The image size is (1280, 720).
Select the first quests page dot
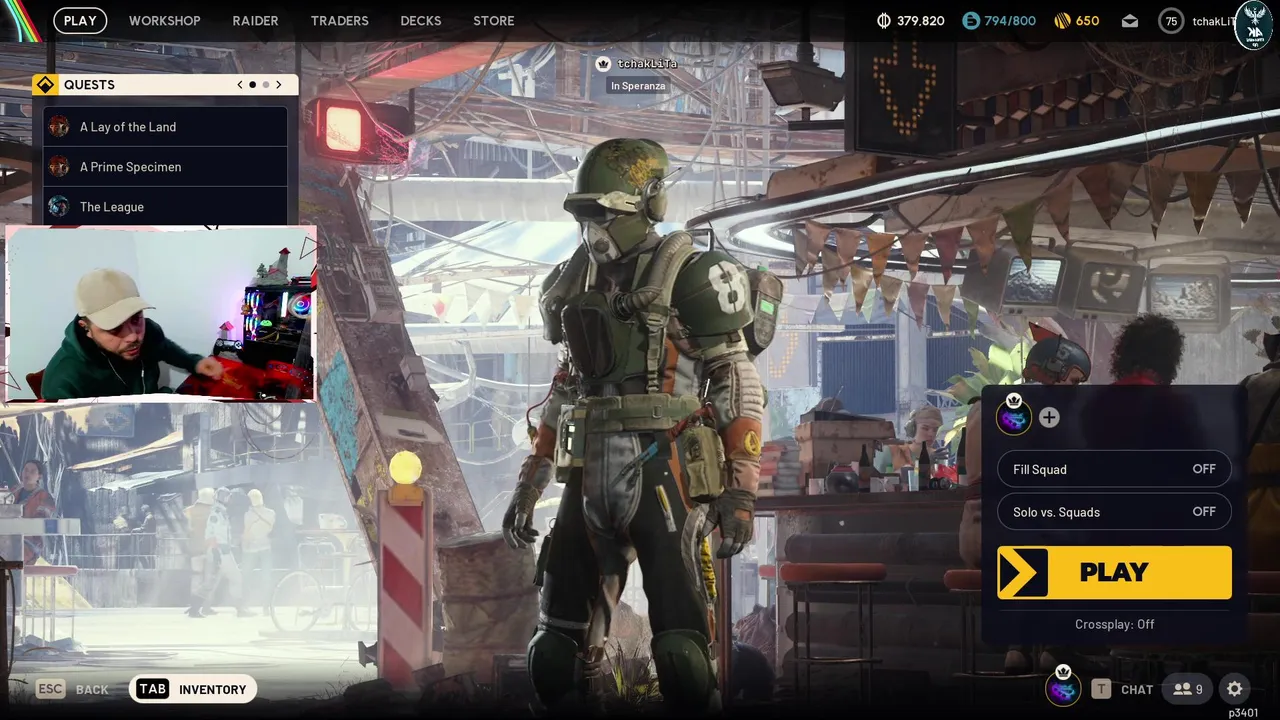pos(252,85)
